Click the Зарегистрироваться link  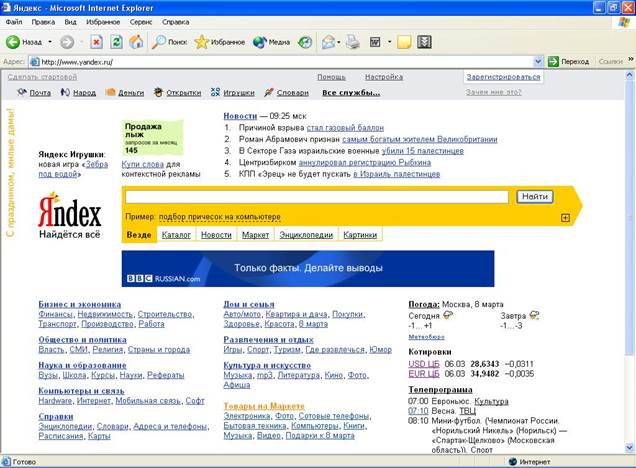(503, 77)
